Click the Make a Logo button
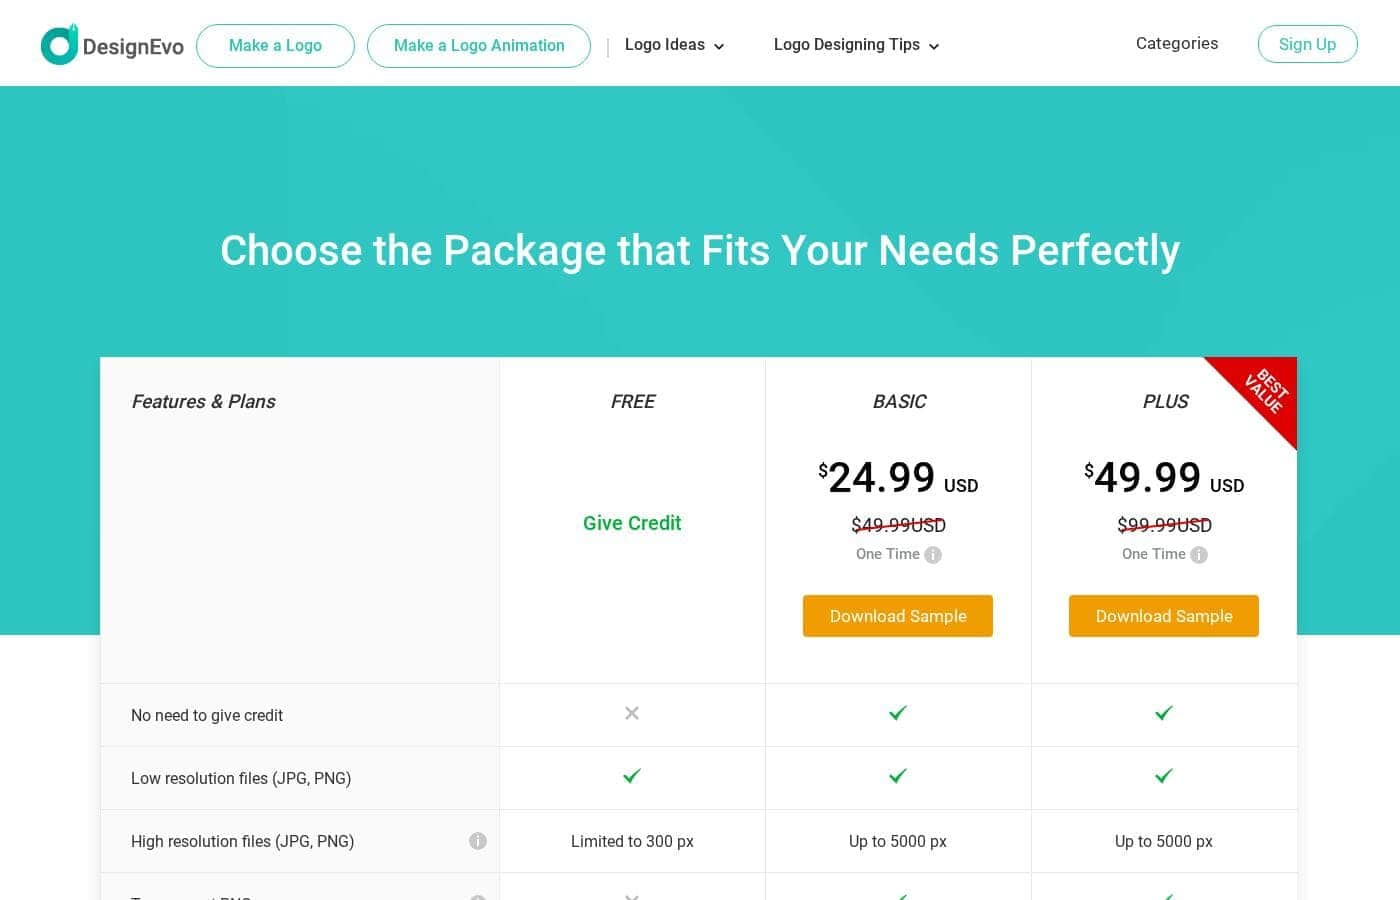1400x900 pixels. (x=275, y=46)
